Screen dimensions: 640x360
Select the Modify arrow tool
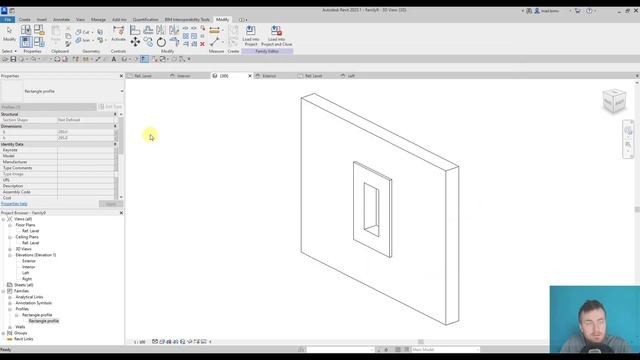pos(9,33)
